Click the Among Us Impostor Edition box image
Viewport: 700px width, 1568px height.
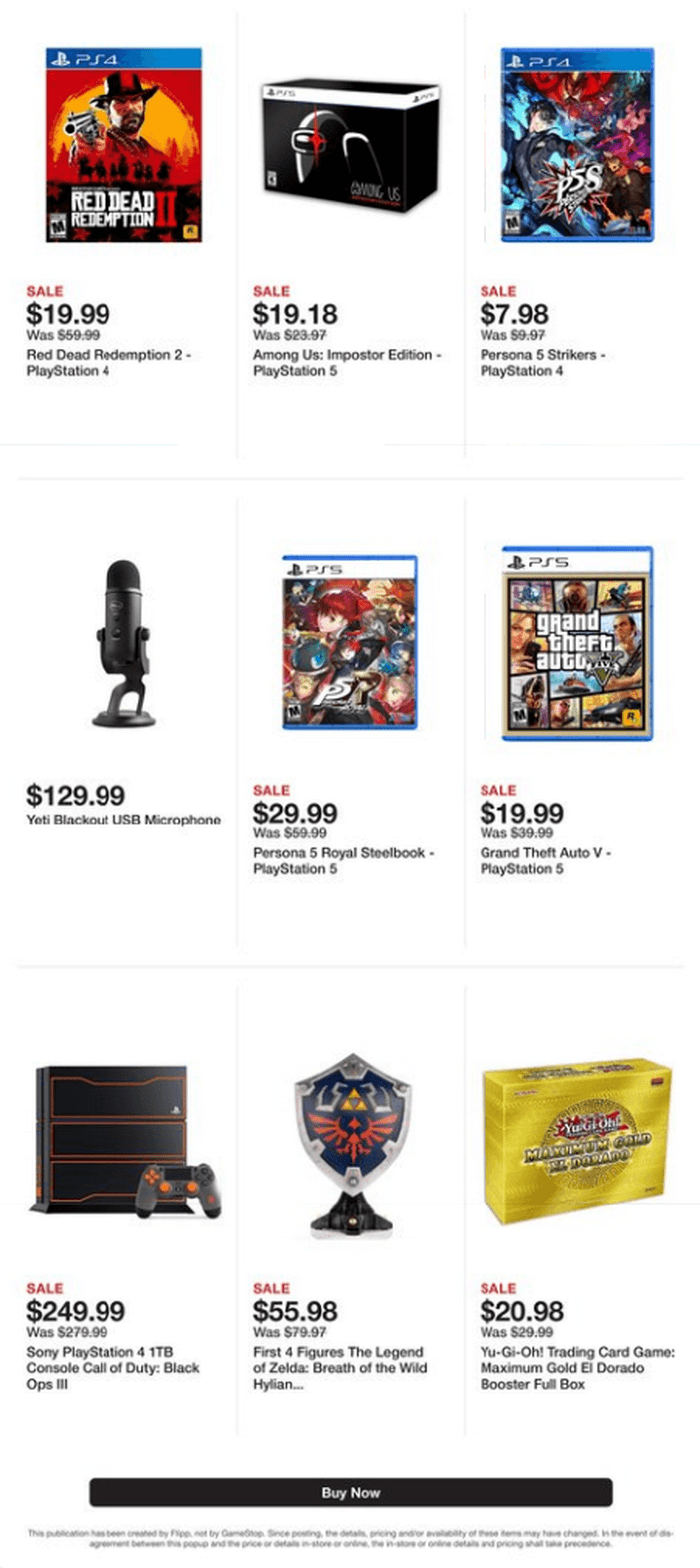tap(350, 147)
